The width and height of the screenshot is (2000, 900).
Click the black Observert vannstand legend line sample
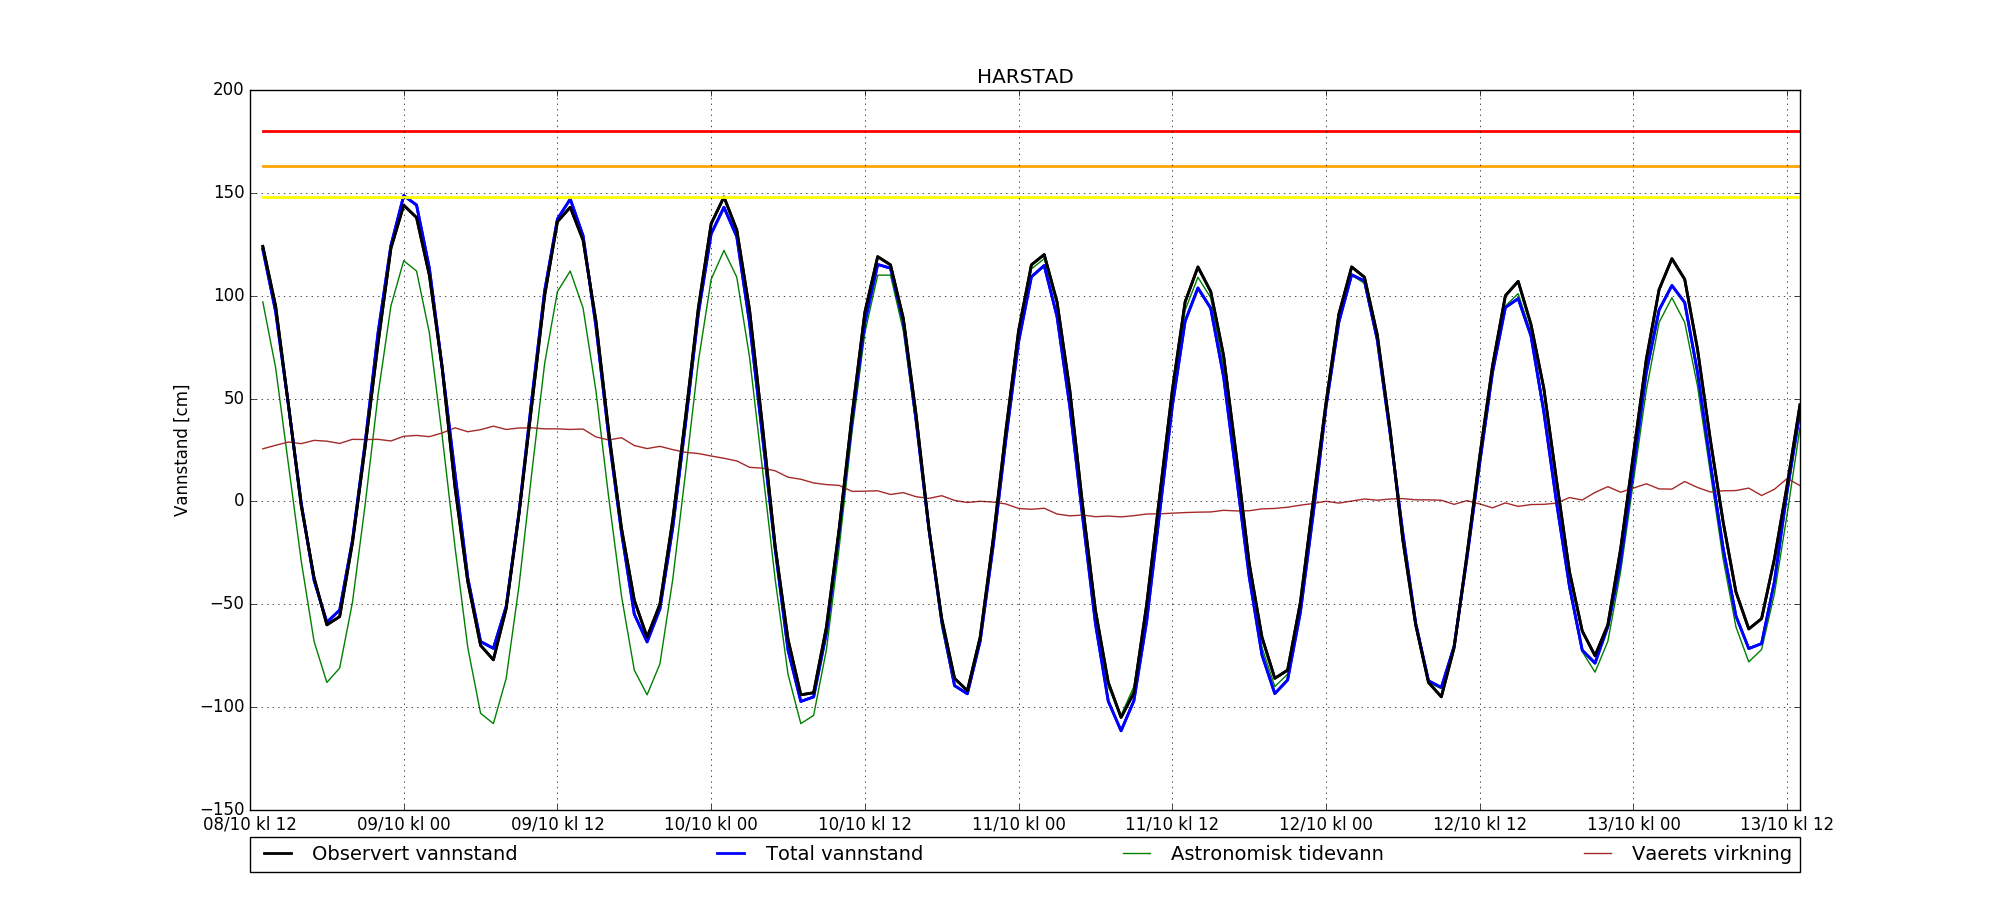(x=278, y=854)
